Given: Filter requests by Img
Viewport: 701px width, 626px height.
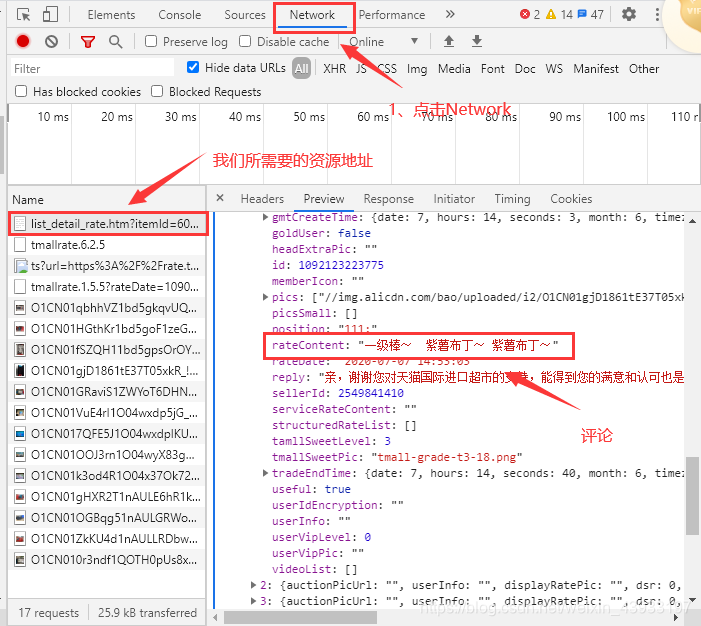Looking at the screenshot, I should point(417,69).
